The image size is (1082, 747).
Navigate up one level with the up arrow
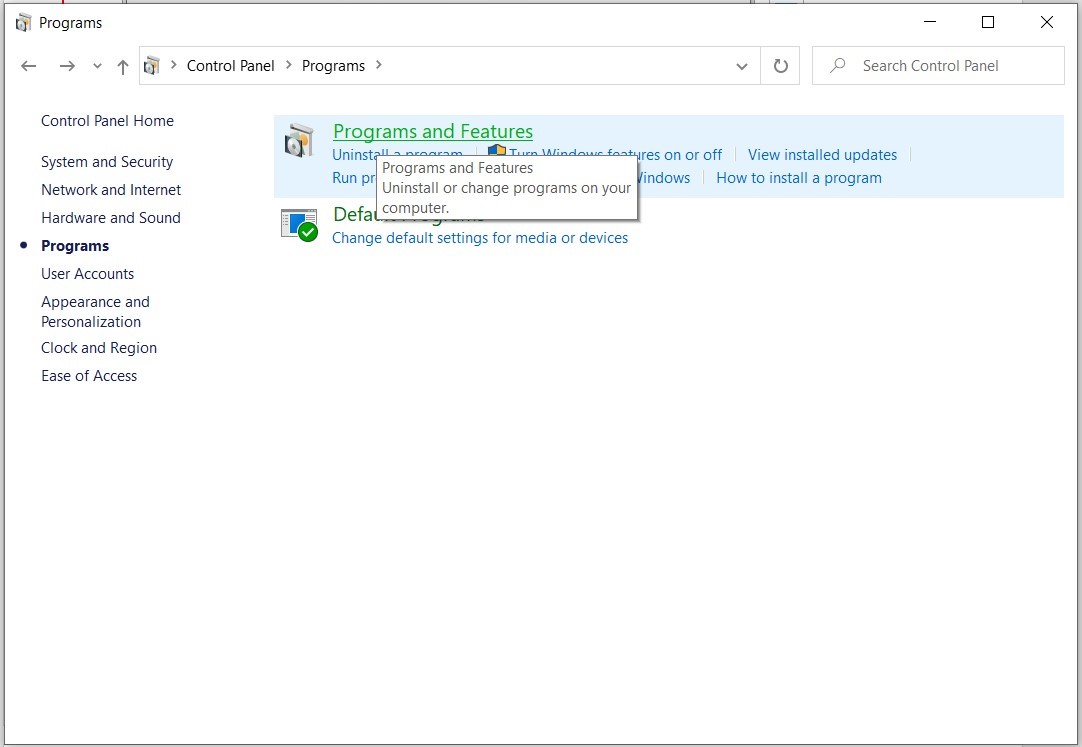(122, 65)
